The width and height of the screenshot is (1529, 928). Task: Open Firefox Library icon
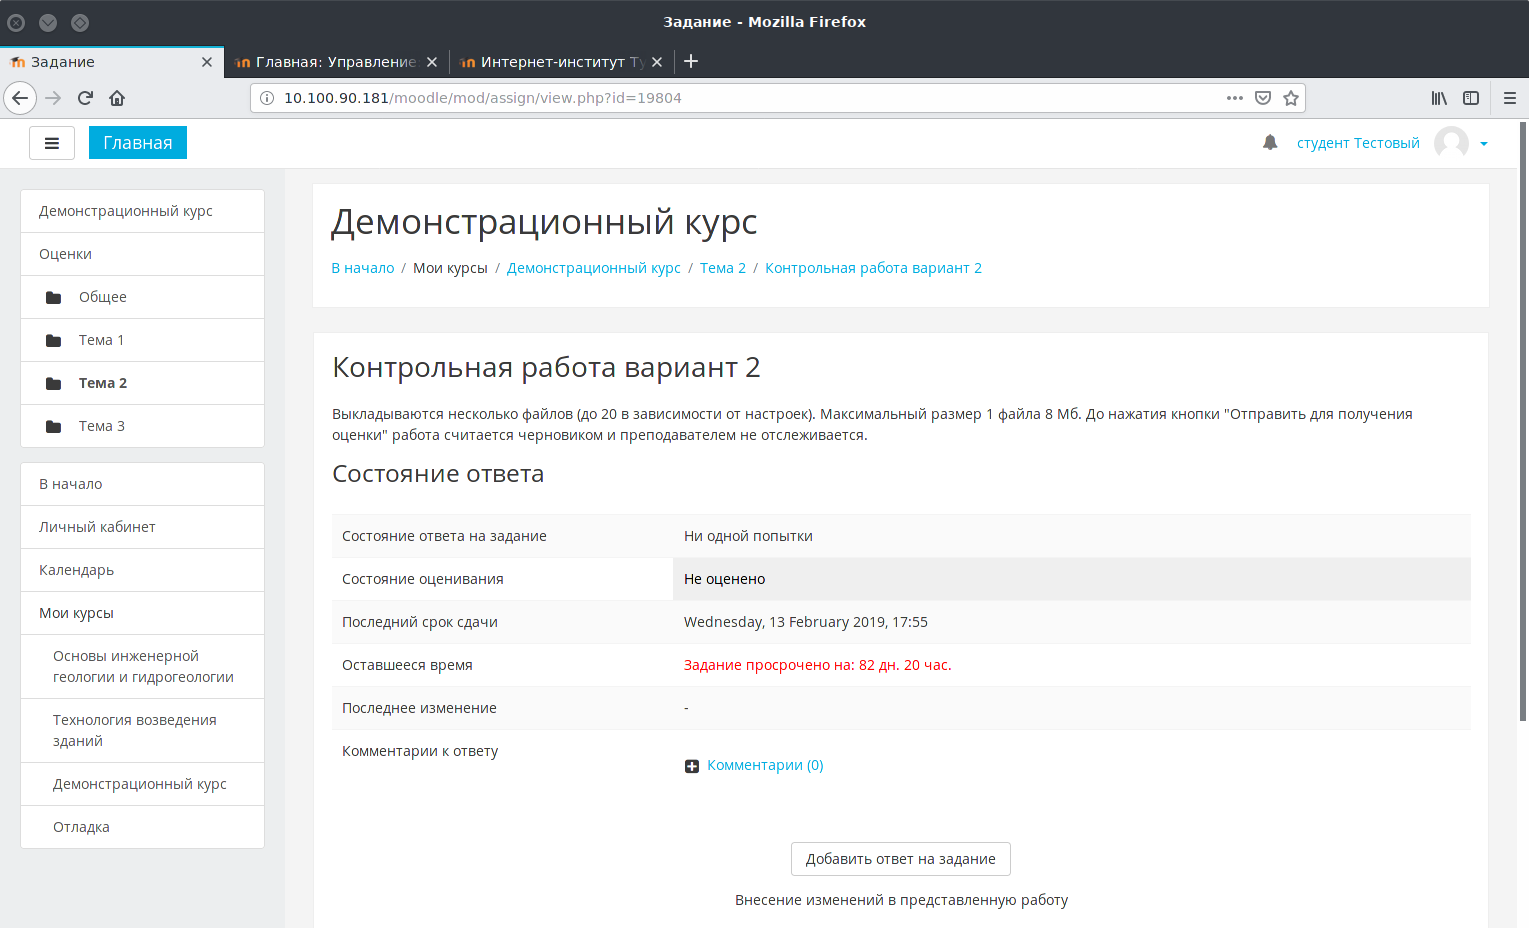(1439, 98)
